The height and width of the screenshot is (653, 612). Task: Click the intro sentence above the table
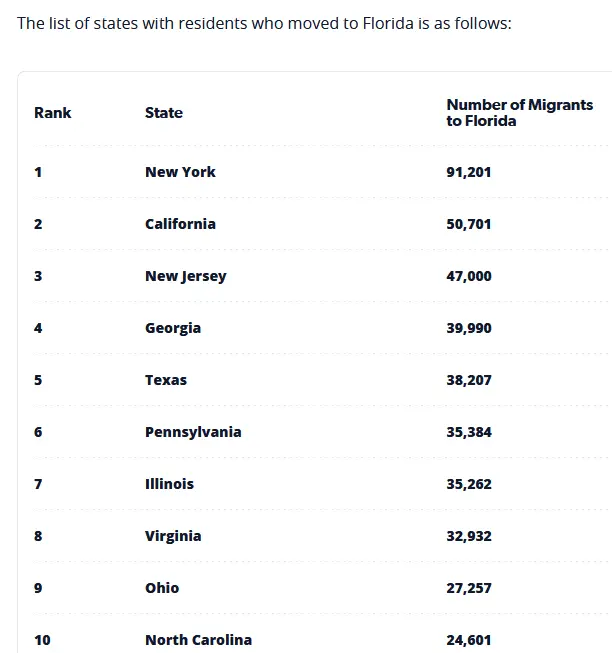tap(264, 22)
